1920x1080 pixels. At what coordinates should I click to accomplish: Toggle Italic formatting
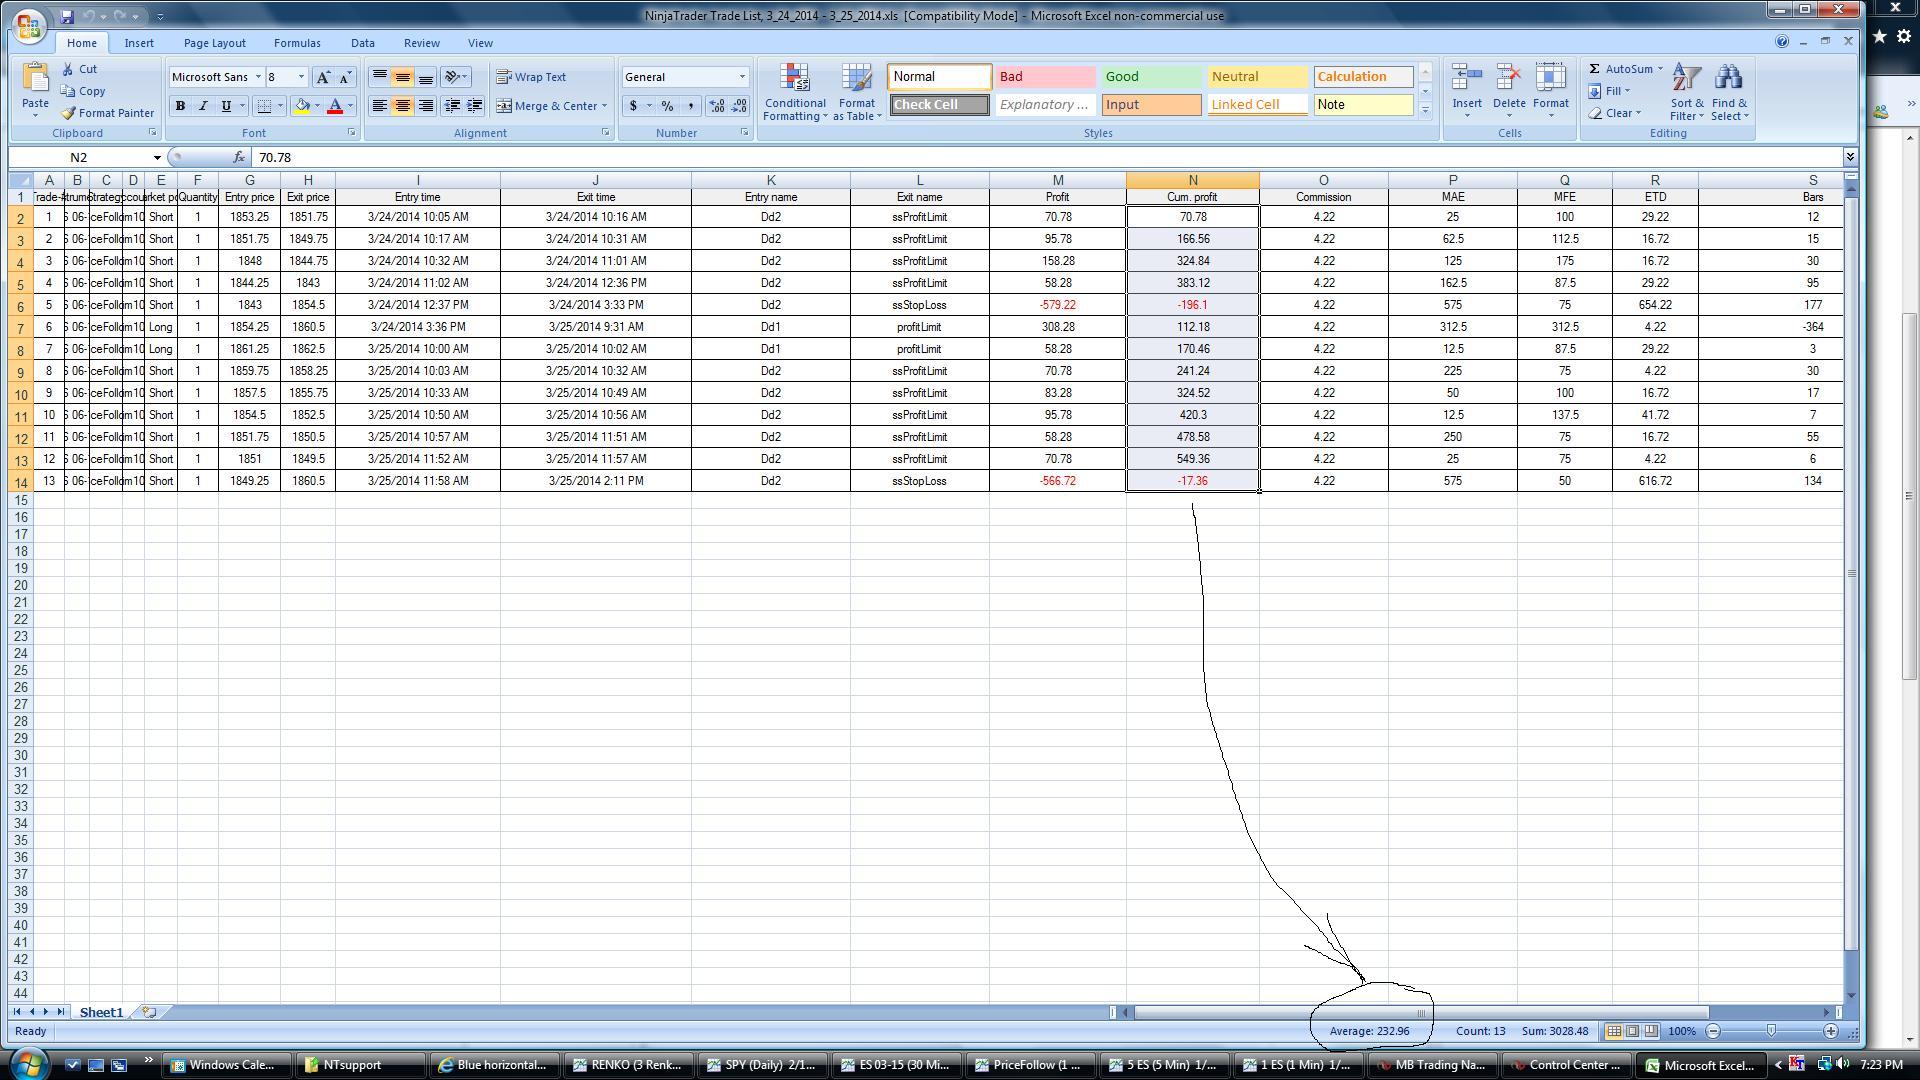(203, 106)
